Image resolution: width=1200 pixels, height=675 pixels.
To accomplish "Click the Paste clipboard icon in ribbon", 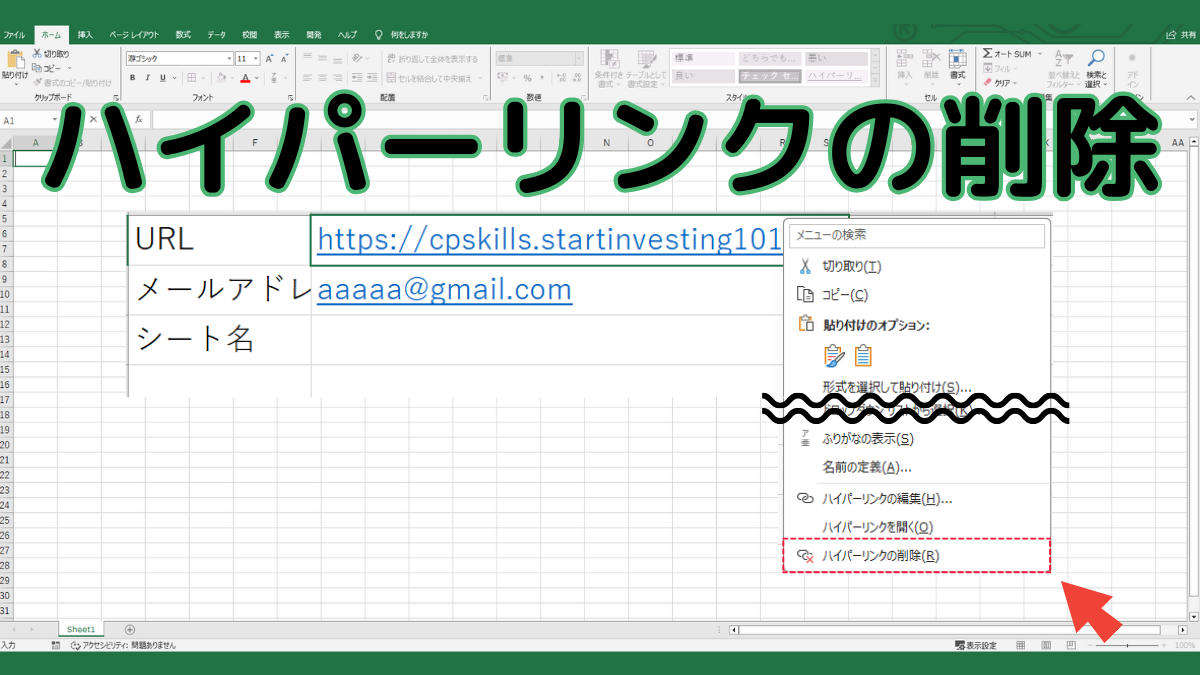I will click(x=15, y=58).
